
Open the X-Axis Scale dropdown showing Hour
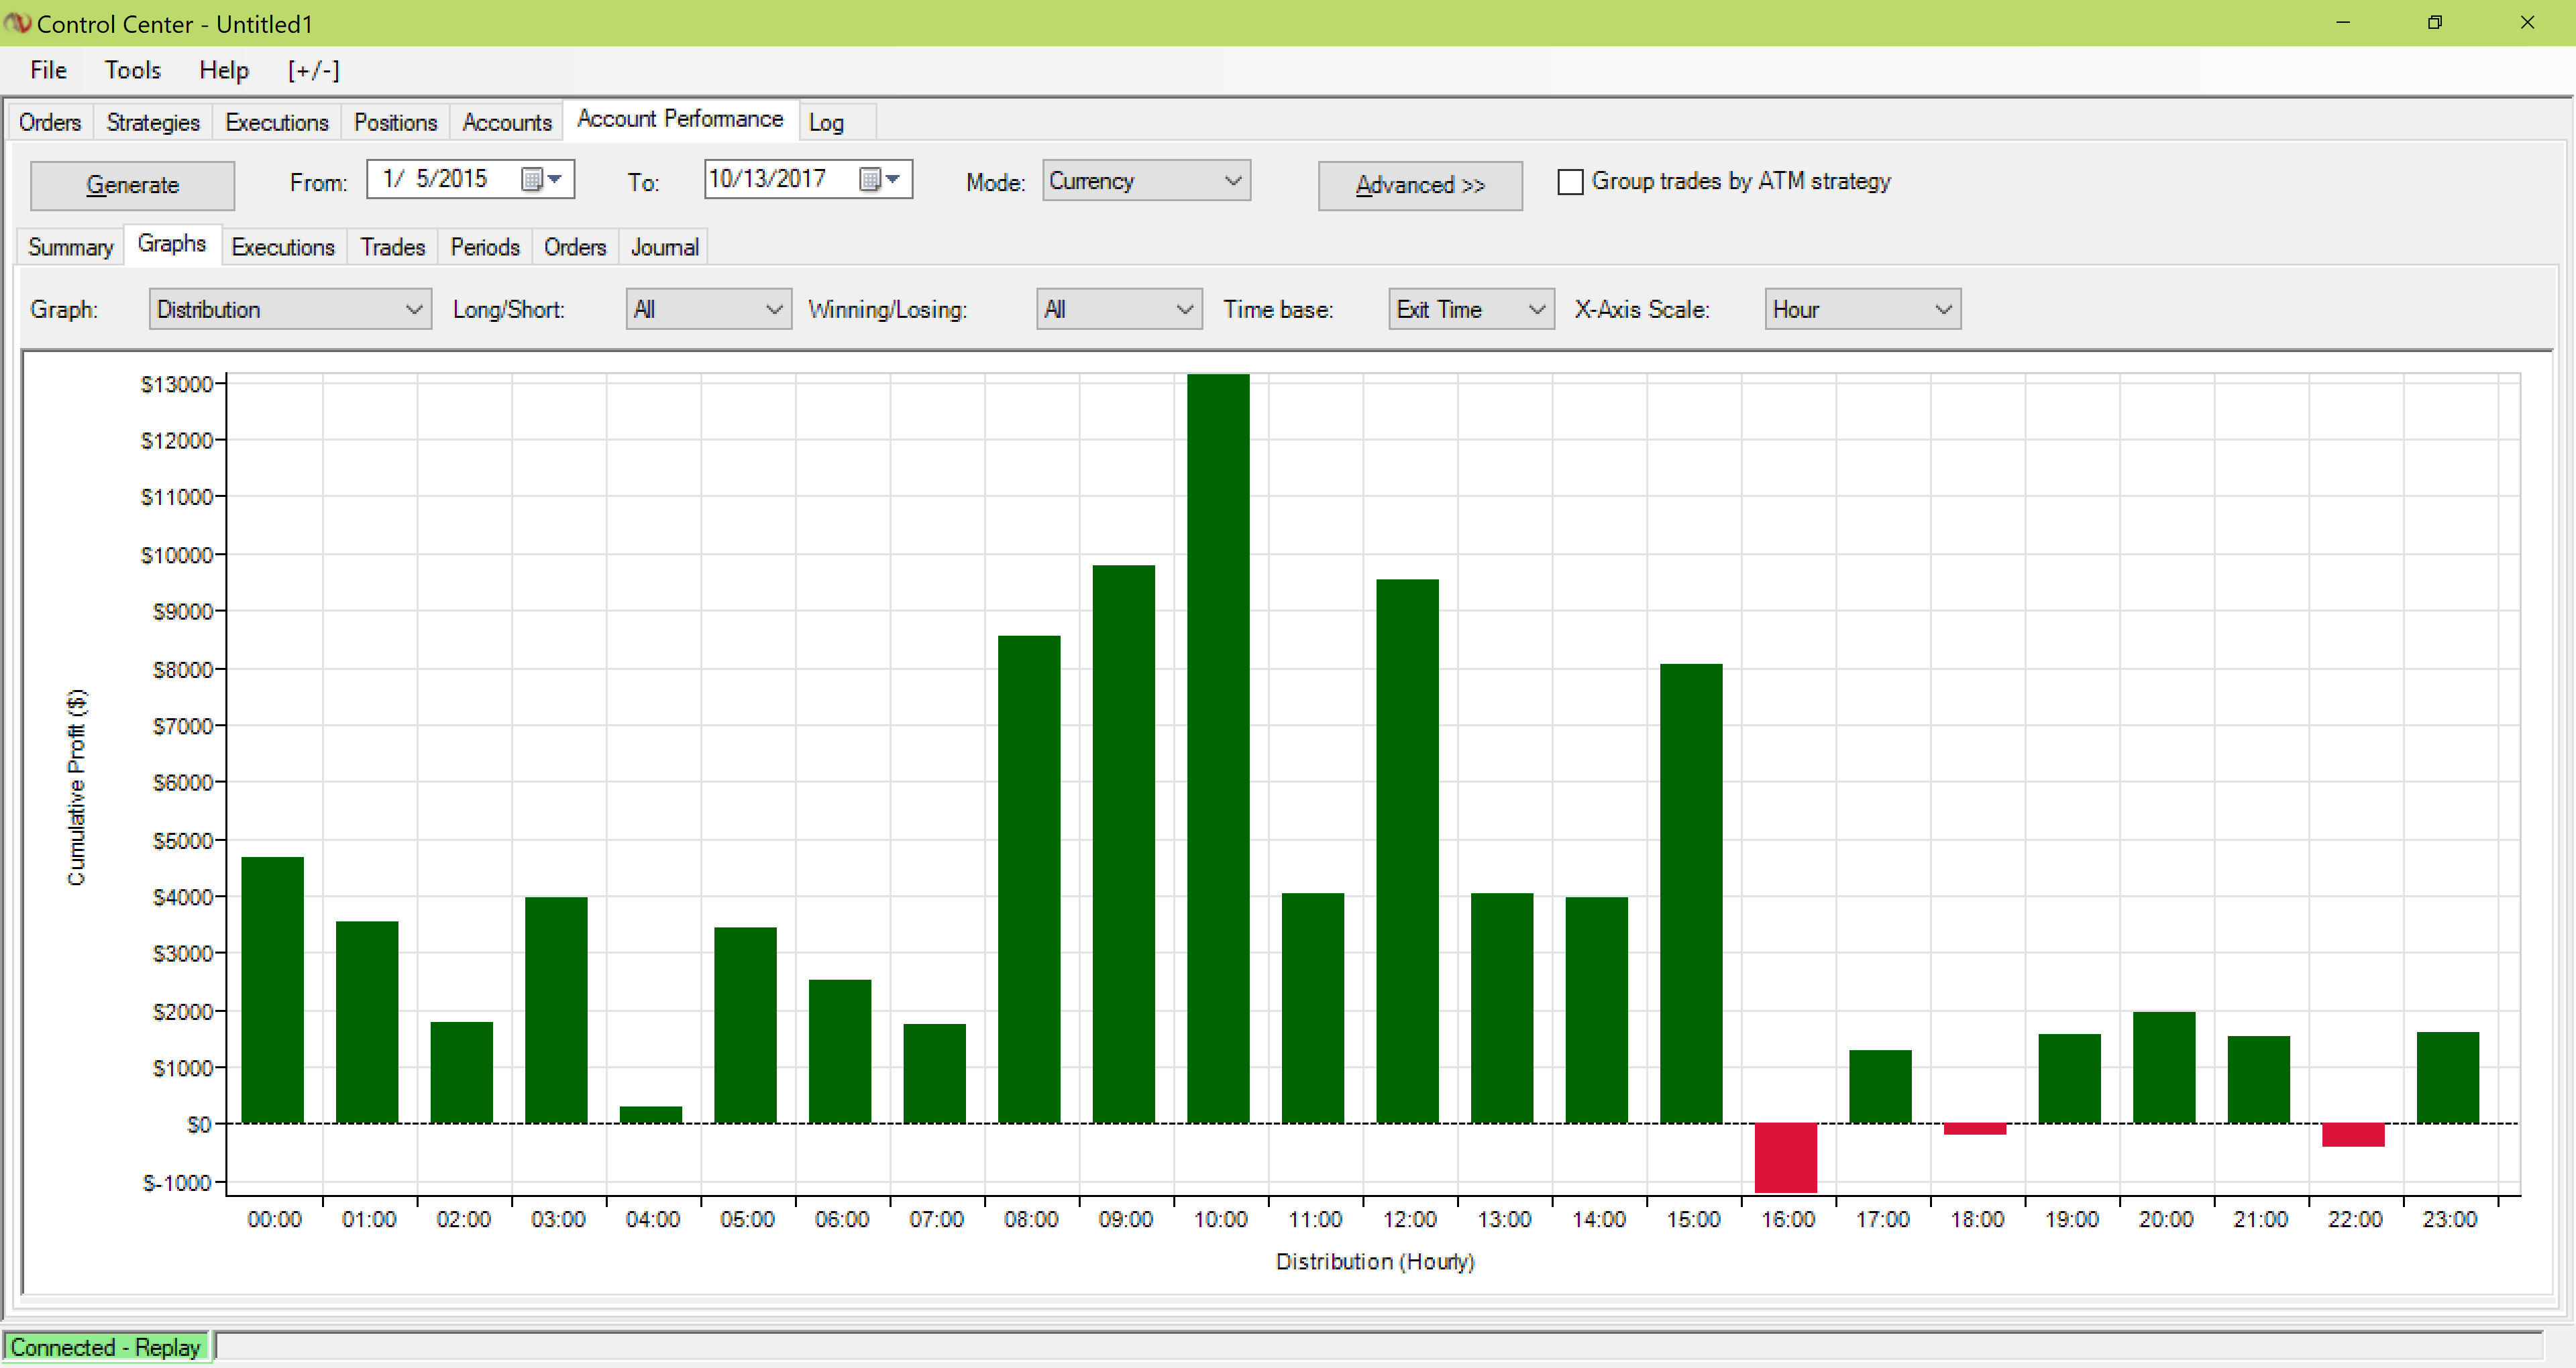click(1862, 309)
